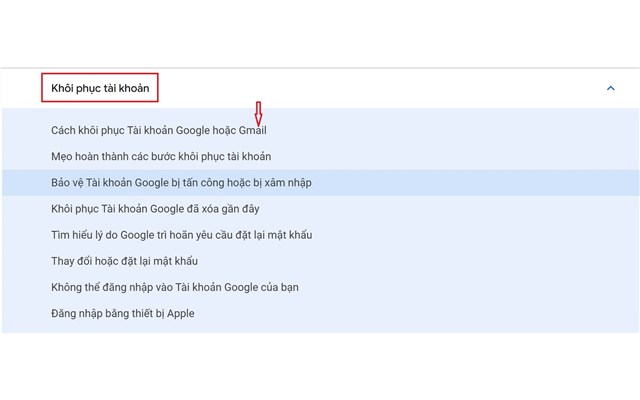Click the words 'mật khẩu' in 'Thay đổi' link
Screen dimensions: 640x400
tap(177, 261)
